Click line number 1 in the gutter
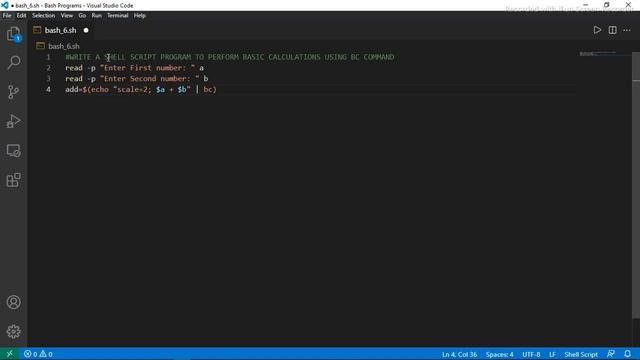 [x=48, y=57]
